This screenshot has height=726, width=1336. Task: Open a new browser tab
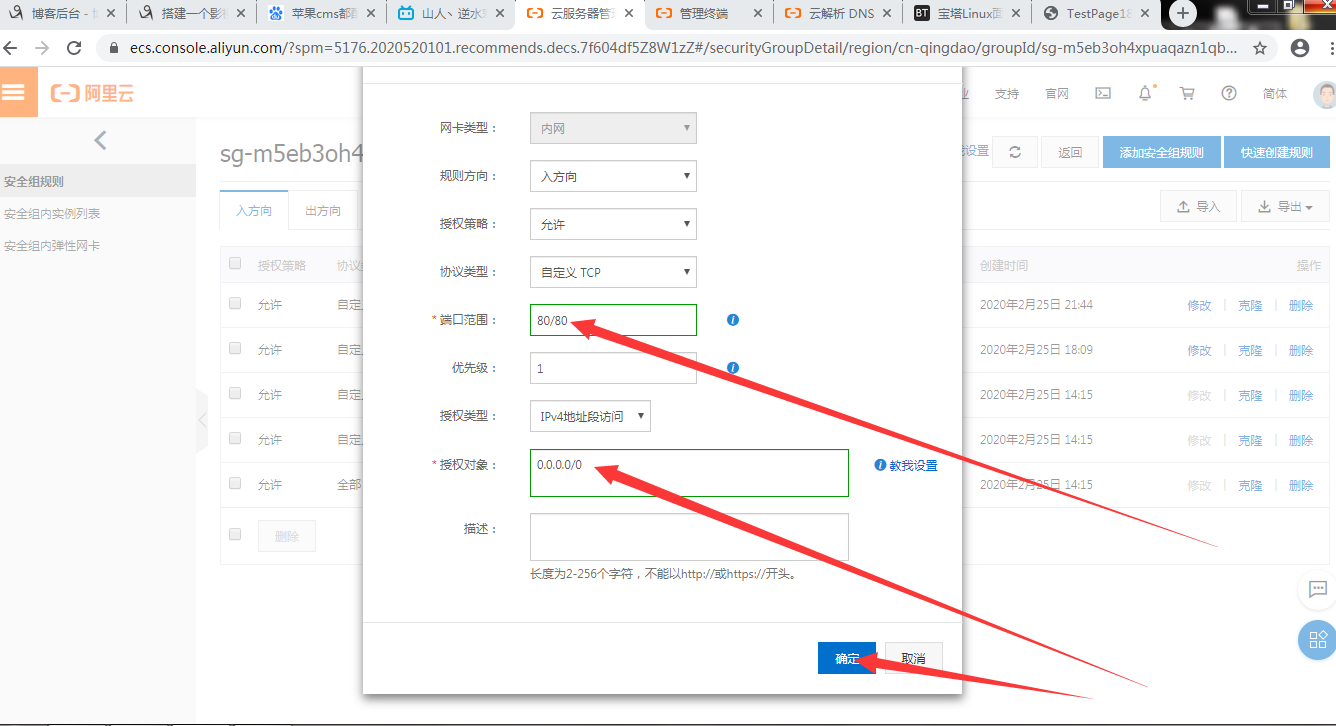tap(1184, 14)
